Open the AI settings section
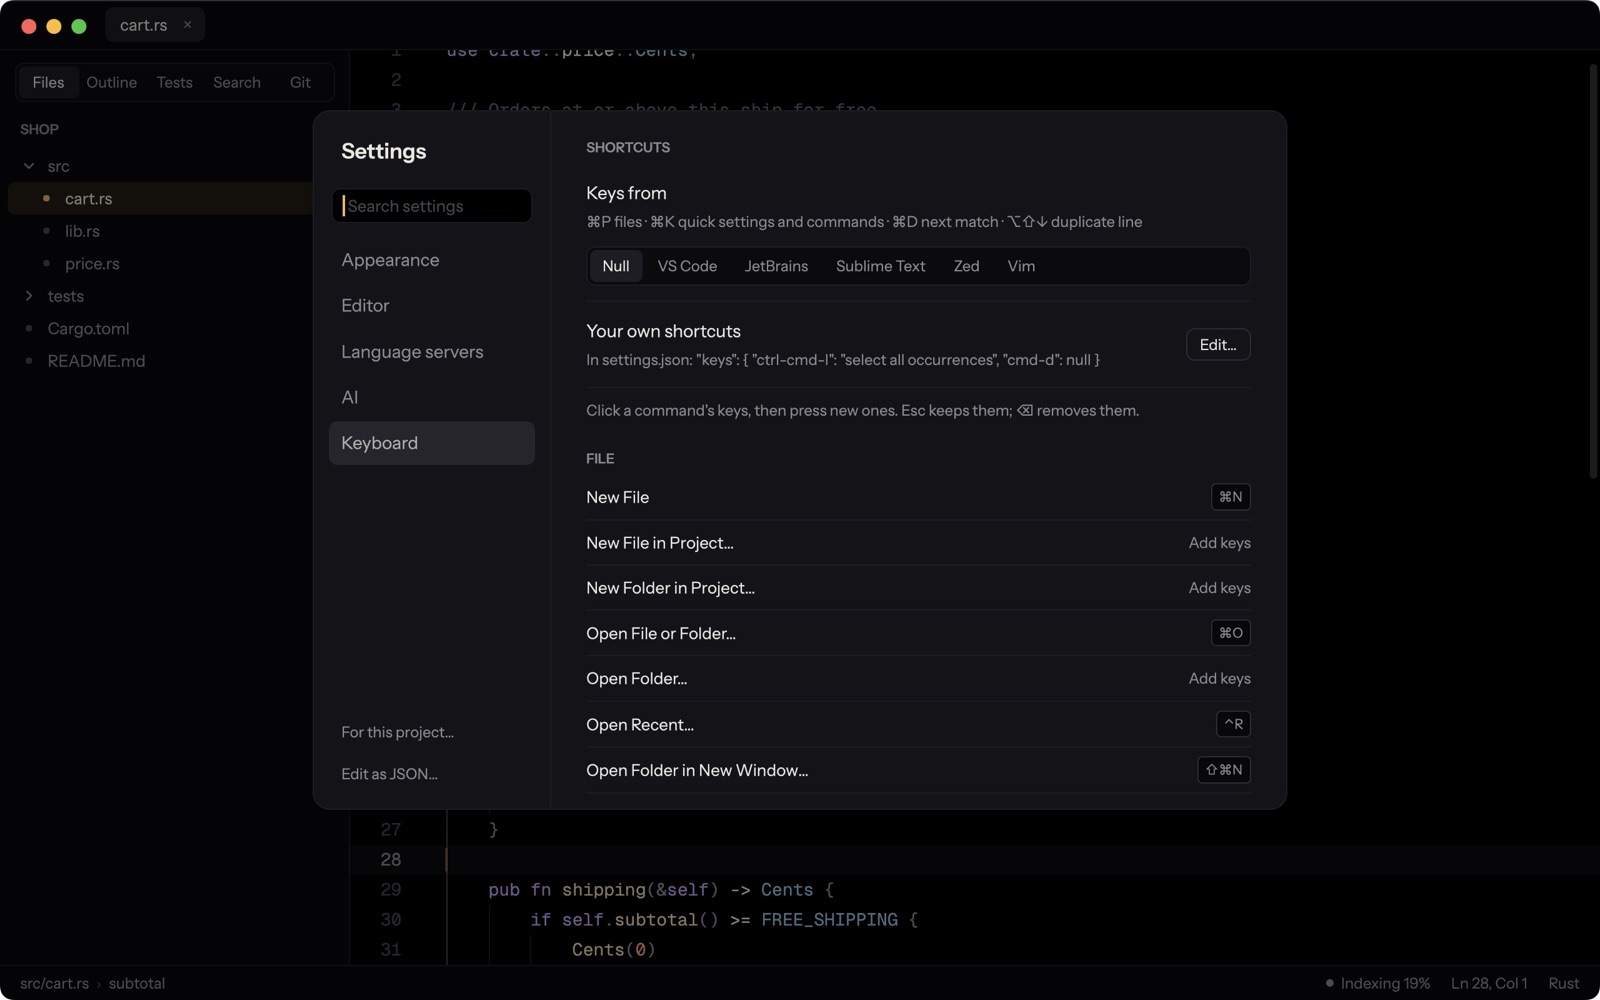The image size is (1600, 1000). click(x=432, y=398)
